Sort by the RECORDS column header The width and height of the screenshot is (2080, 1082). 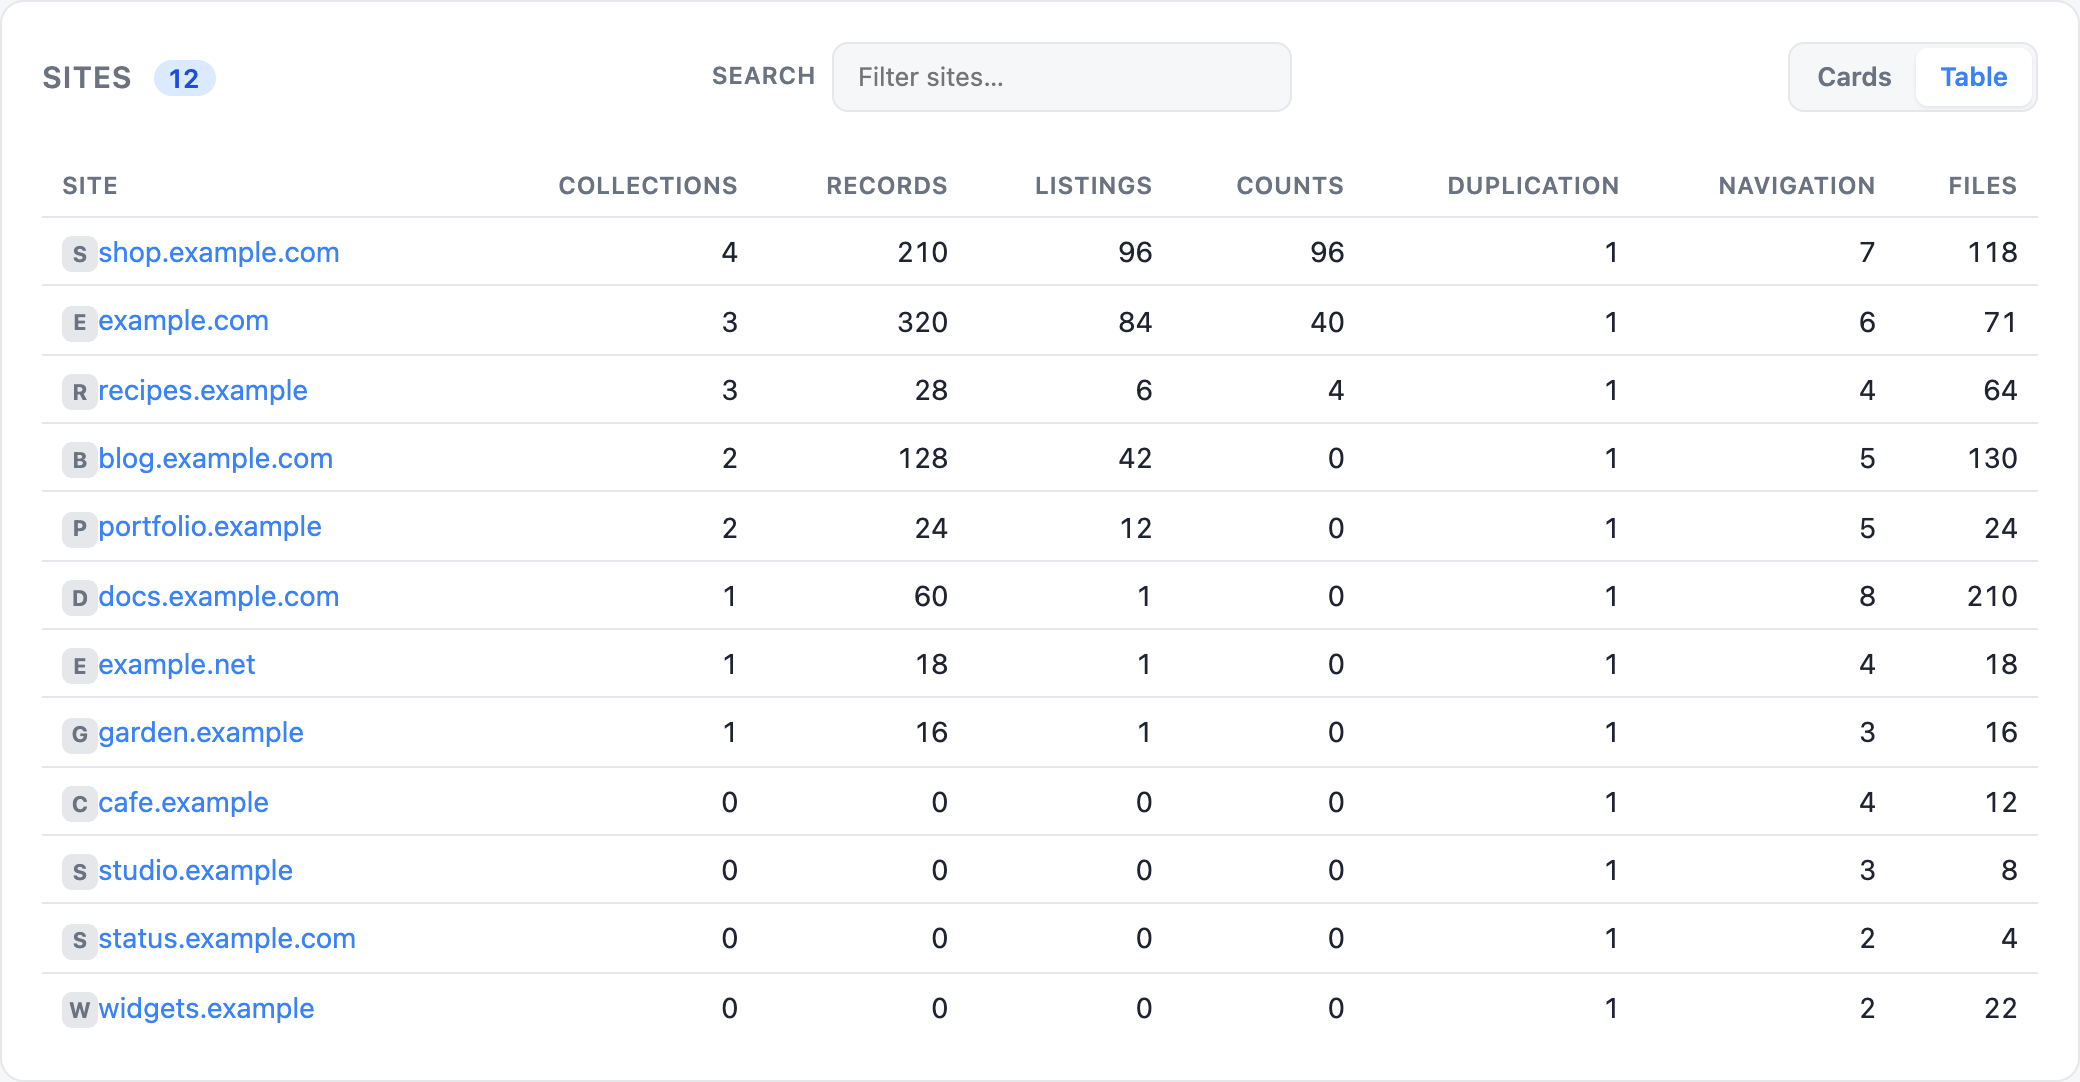pyautogui.click(x=887, y=186)
